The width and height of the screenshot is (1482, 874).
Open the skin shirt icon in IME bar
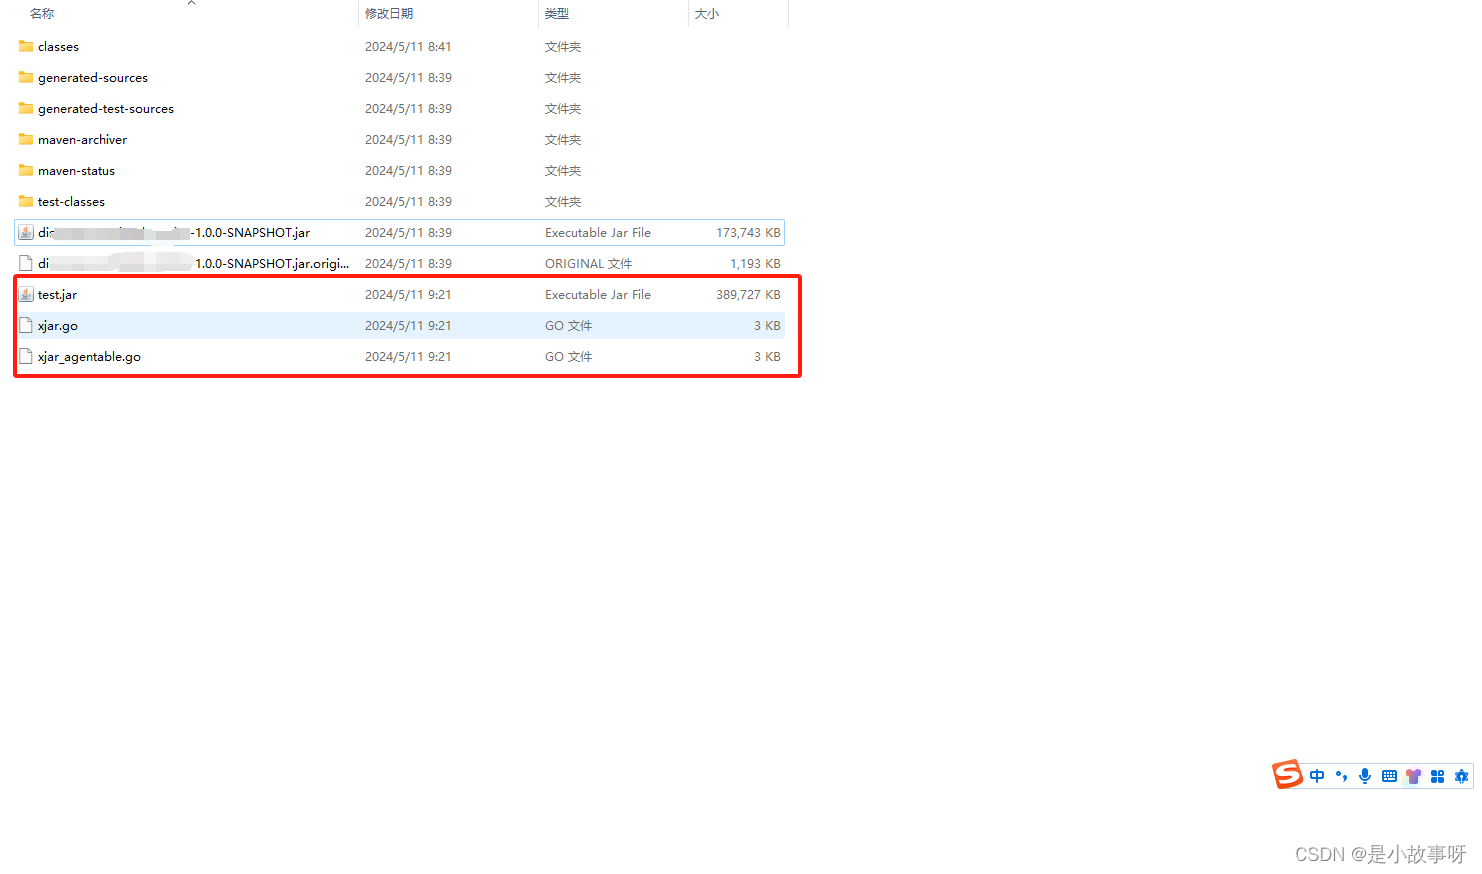click(x=1413, y=776)
